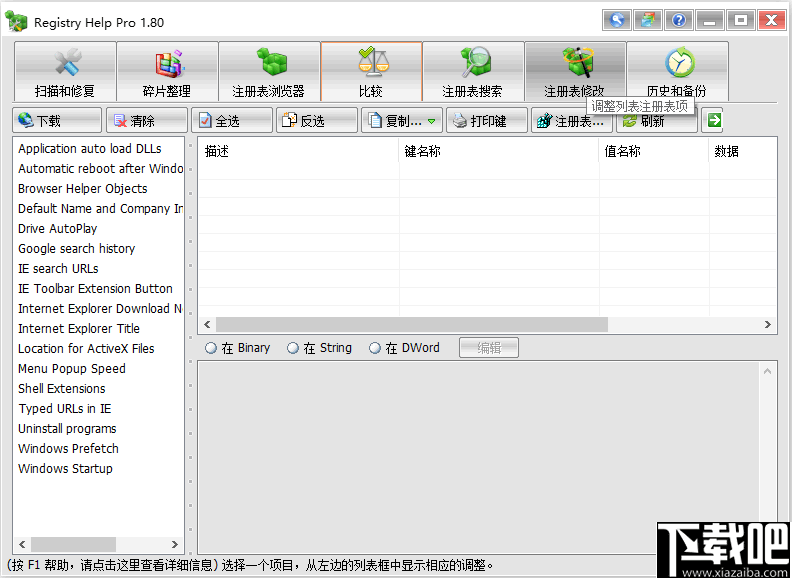The height and width of the screenshot is (578, 792).
Task: Select Windows Startup item
Action: click(x=98, y=469)
